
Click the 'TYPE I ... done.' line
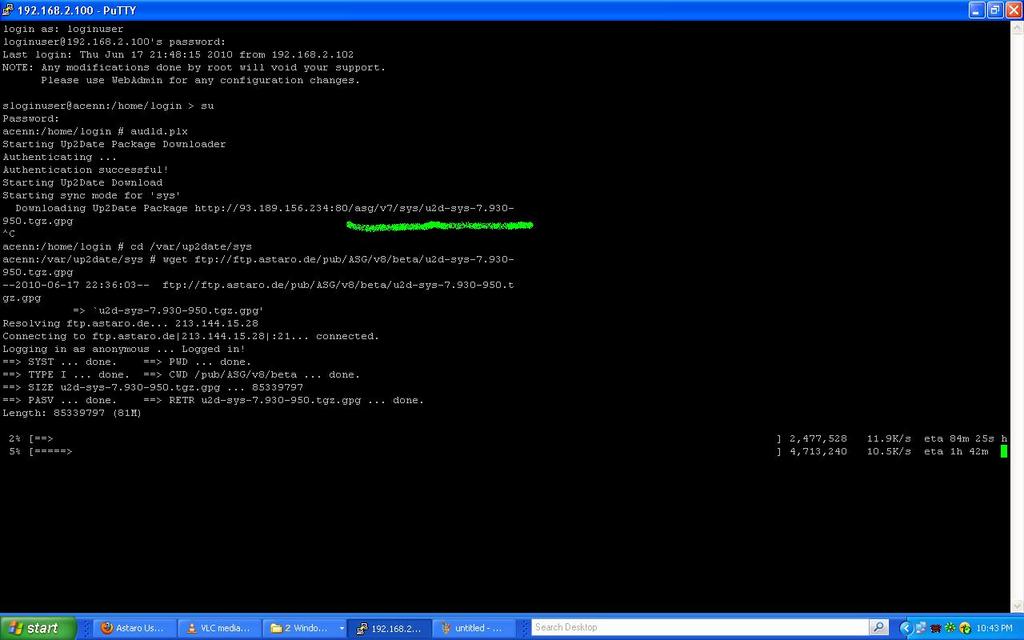pyautogui.click(x=181, y=374)
